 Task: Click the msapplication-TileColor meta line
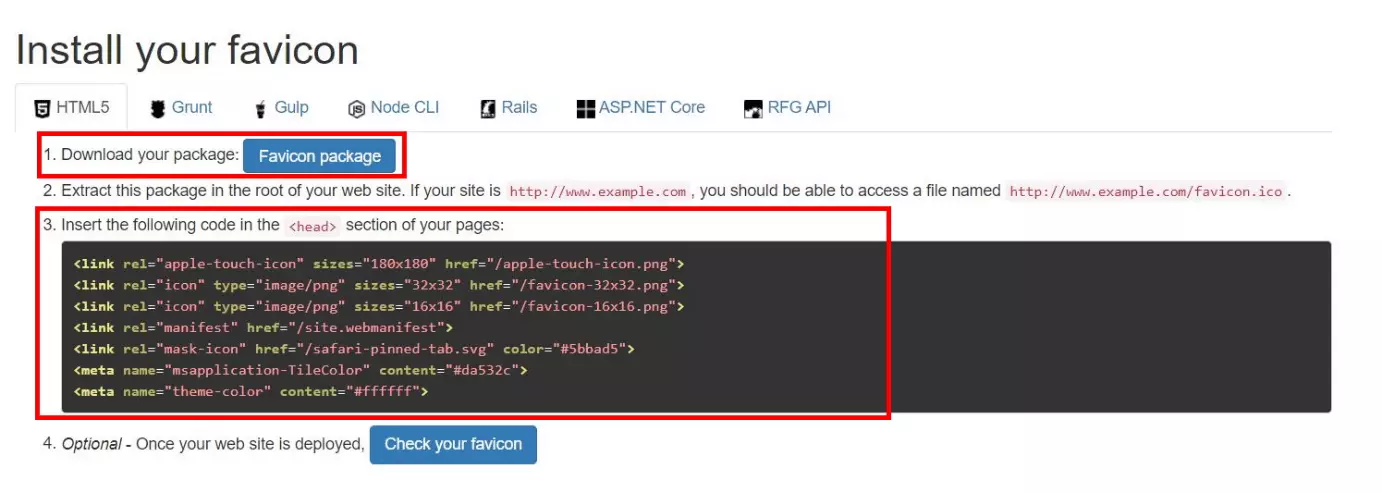300,370
